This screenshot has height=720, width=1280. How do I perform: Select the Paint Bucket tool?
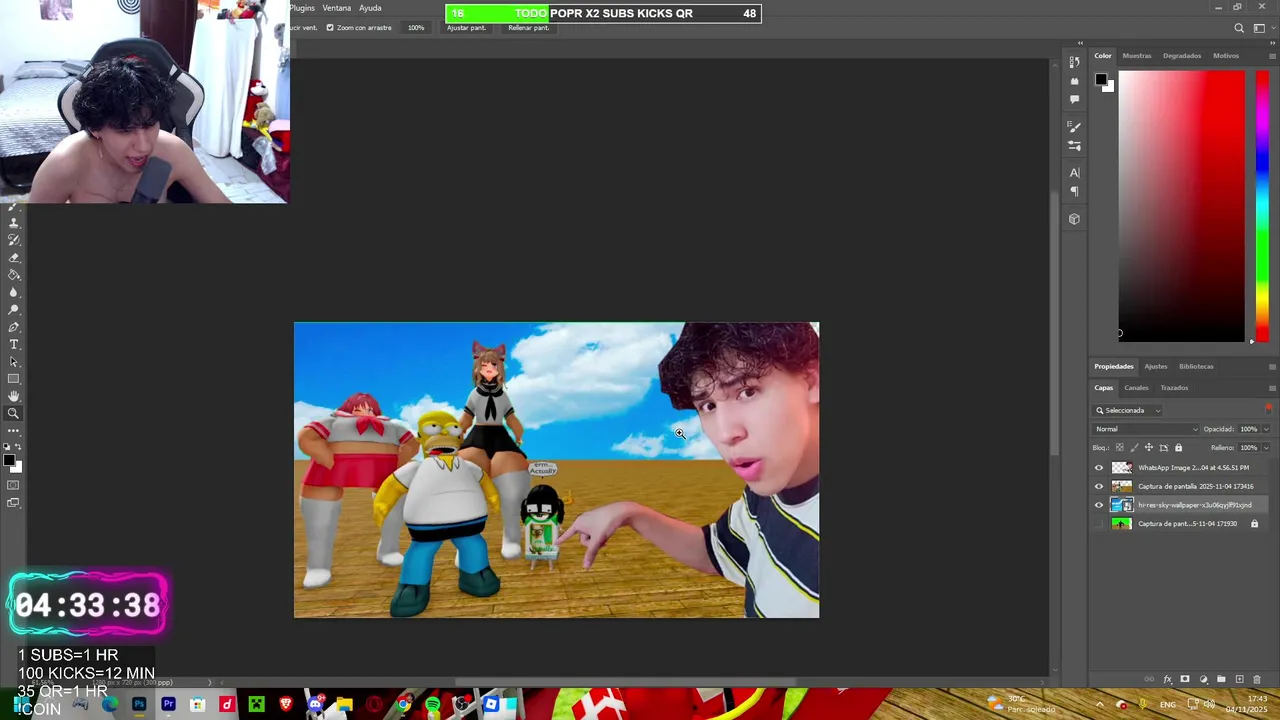point(14,275)
